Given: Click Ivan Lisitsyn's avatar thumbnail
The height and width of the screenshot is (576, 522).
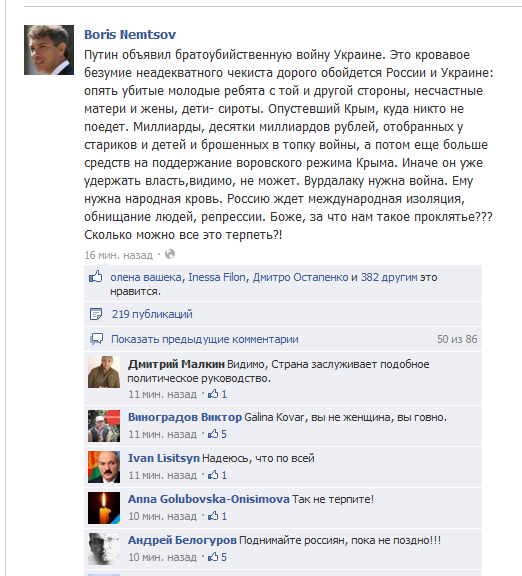Looking at the screenshot, I should (104, 467).
